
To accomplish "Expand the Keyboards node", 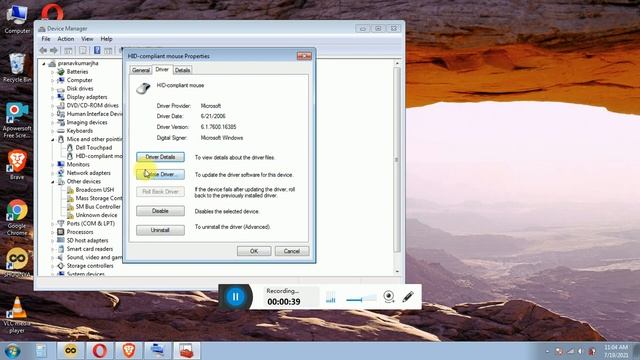I will [x=53, y=131].
